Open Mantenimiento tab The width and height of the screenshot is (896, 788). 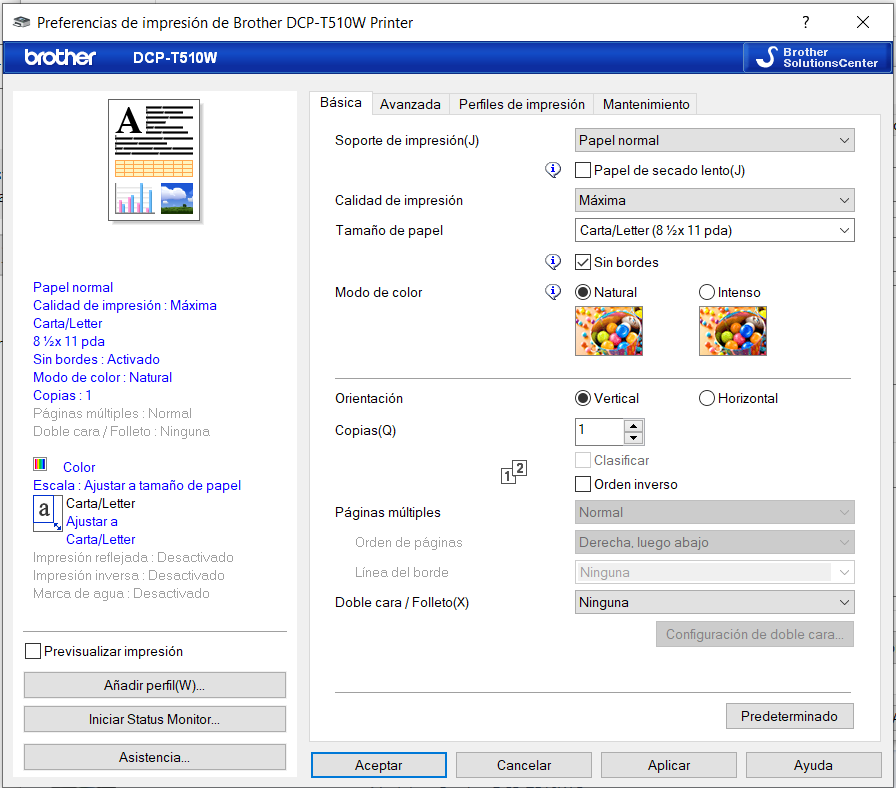pyautogui.click(x=646, y=105)
